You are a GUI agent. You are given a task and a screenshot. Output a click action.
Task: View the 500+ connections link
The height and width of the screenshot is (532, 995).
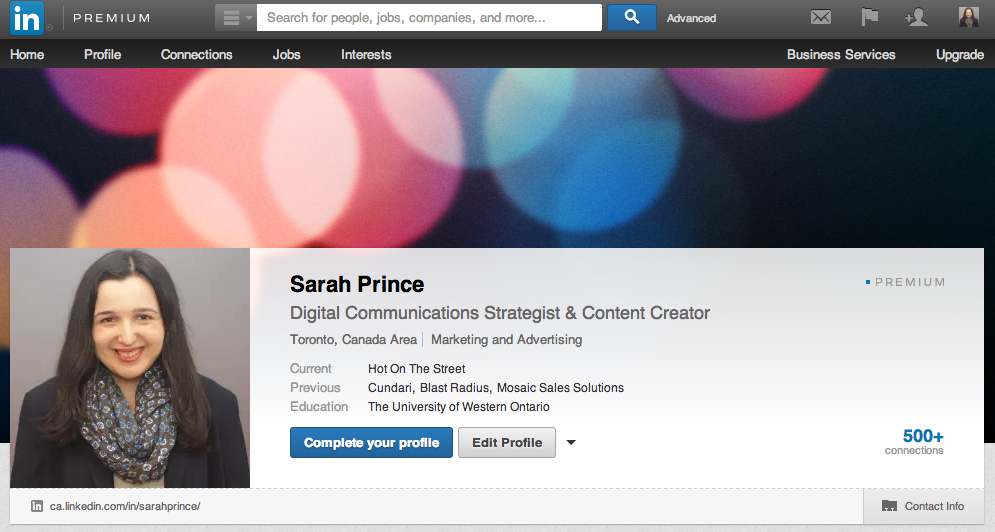click(x=914, y=441)
